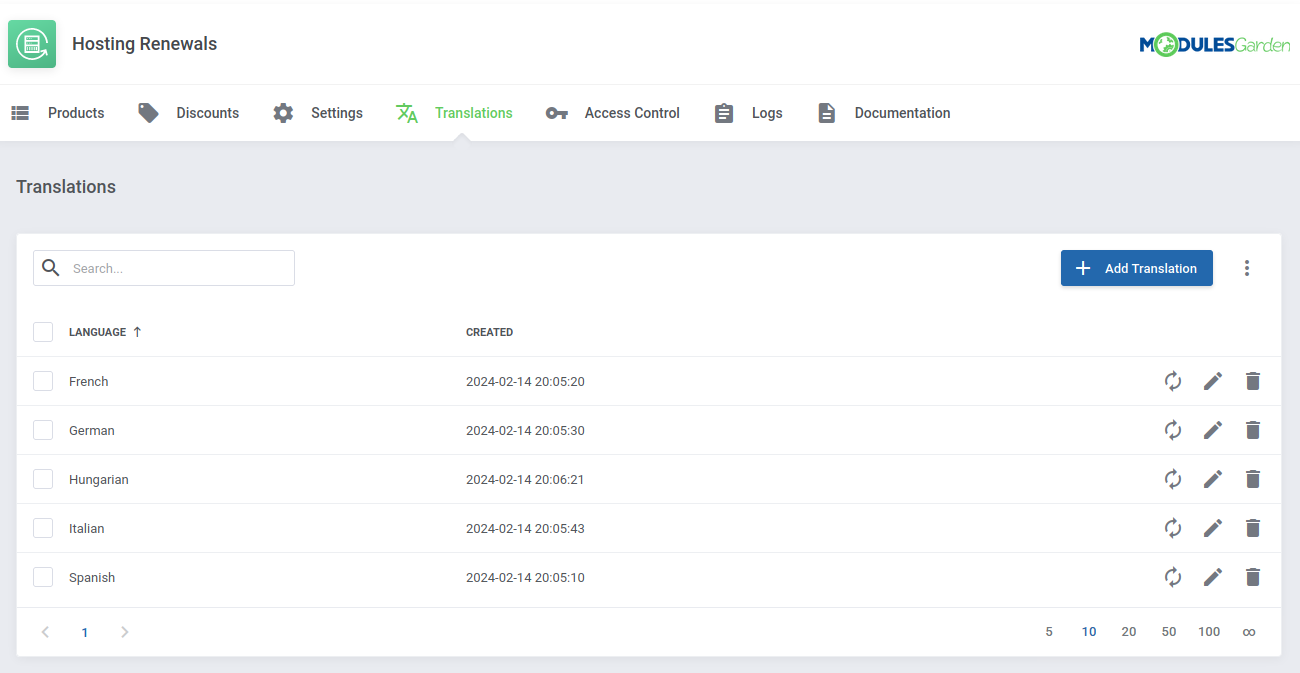Image resolution: width=1300 pixels, height=673 pixels.
Task: Click the Hungarian language cell
Action: pyautogui.click(x=98, y=480)
